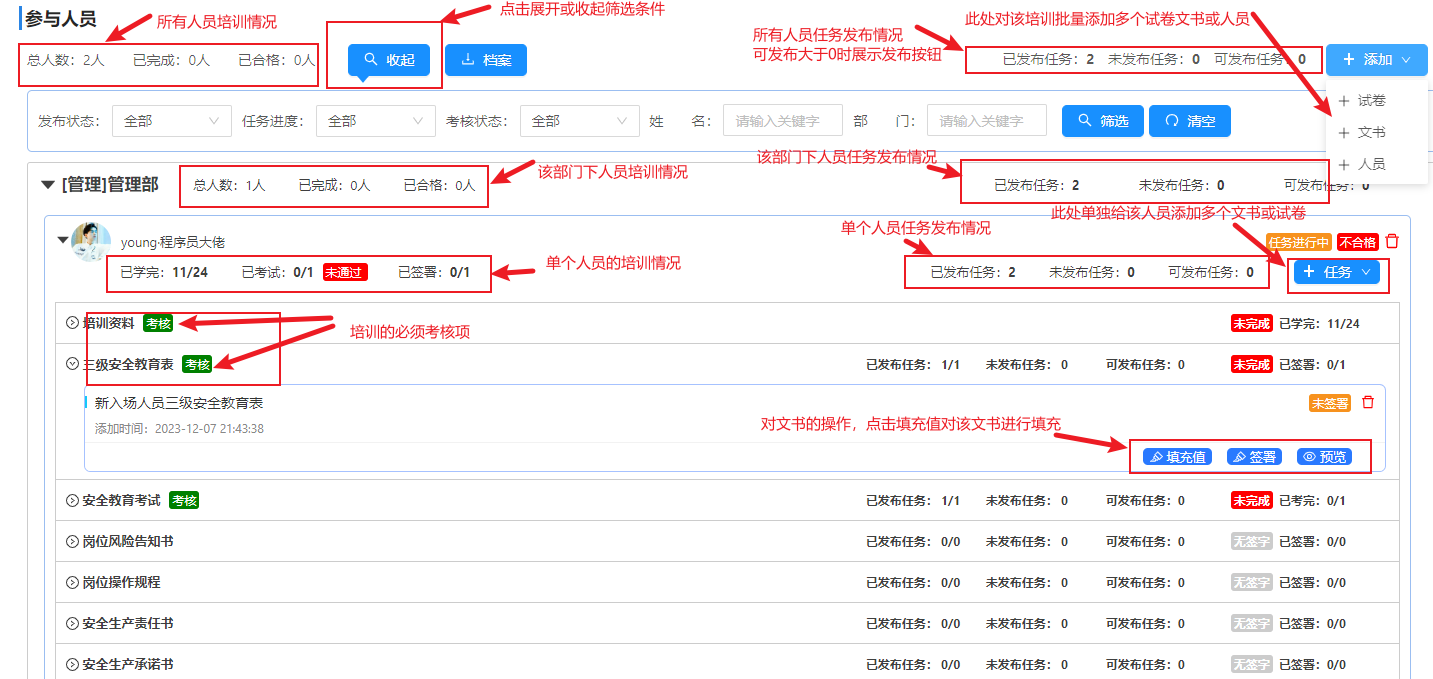Viewport: 1433px width, 679px height.
Task: Delete 新入场人员三级安全教育表 using its trash icon
Action: tap(1368, 402)
